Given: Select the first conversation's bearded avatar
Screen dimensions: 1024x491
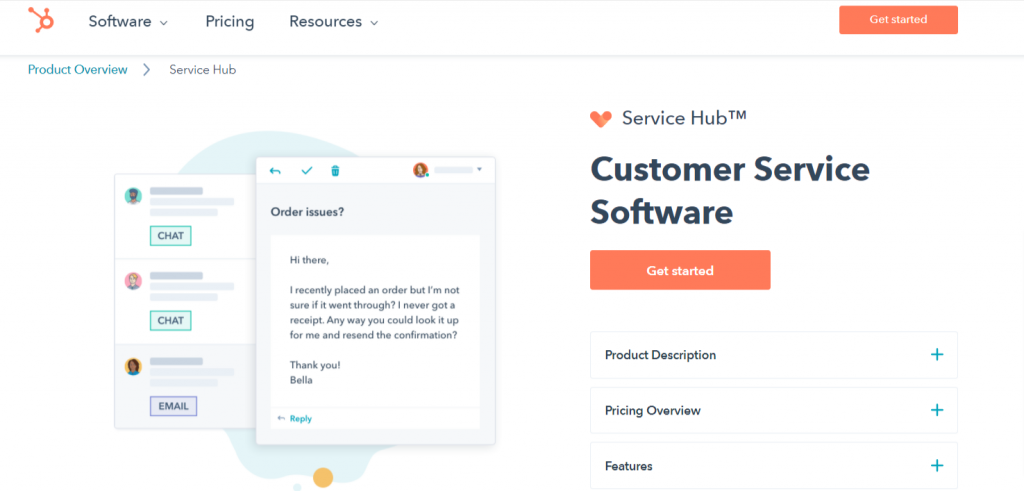Looking at the screenshot, I should tap(133, 196).
